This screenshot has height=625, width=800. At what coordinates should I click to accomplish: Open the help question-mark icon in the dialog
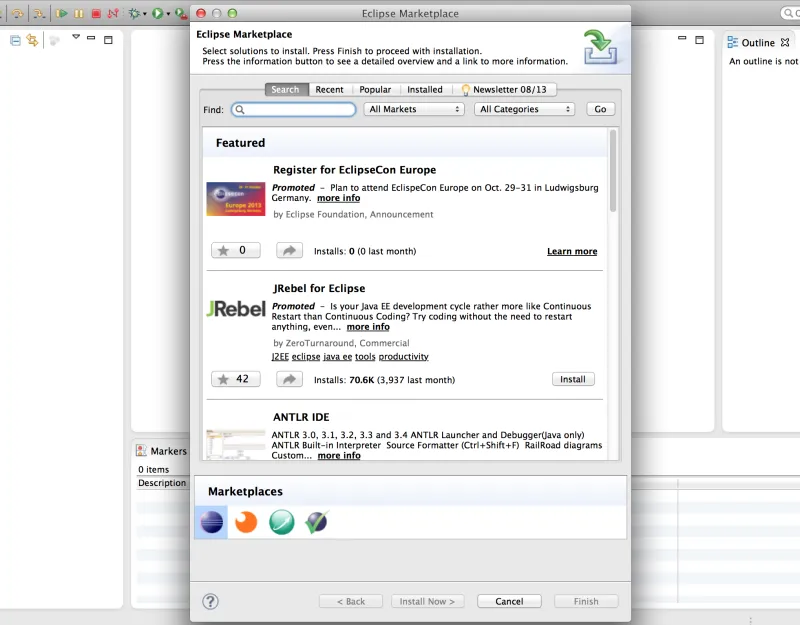210,601
